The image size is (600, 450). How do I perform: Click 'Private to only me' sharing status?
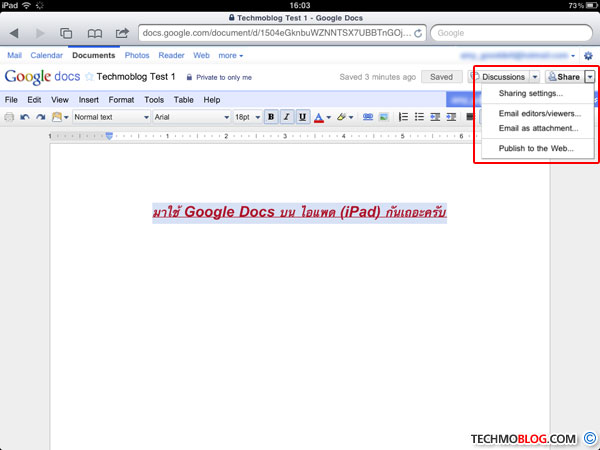219,77
